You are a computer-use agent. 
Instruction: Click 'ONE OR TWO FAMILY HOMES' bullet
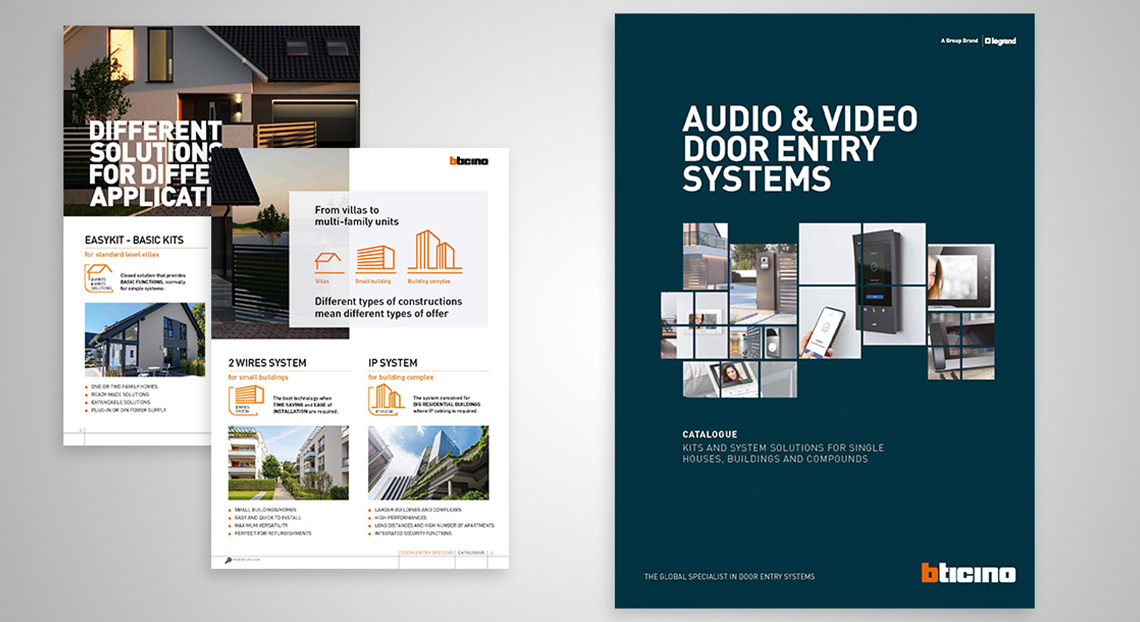(124, 387)
